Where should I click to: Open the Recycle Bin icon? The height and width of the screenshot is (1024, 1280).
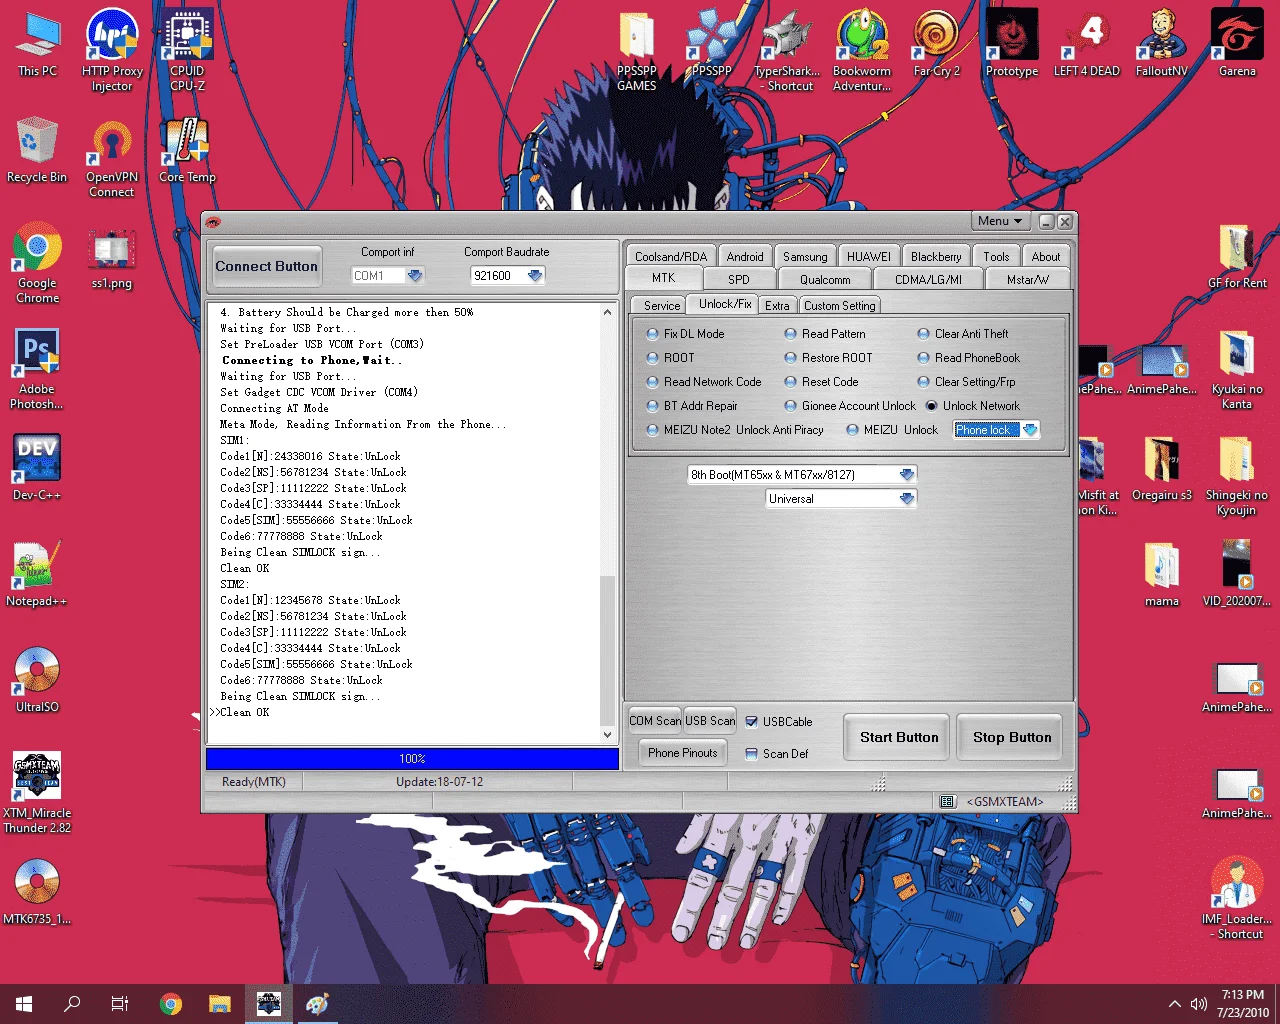coord(37,150)
